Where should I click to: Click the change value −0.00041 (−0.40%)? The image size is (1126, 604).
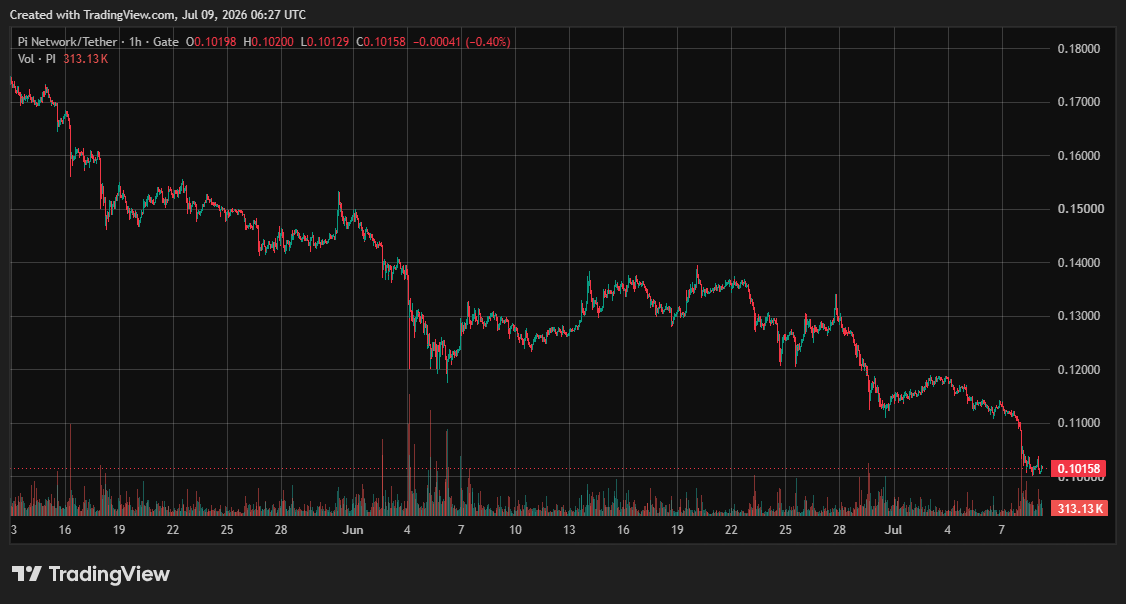pyautogui.click(x=462, y=42)
